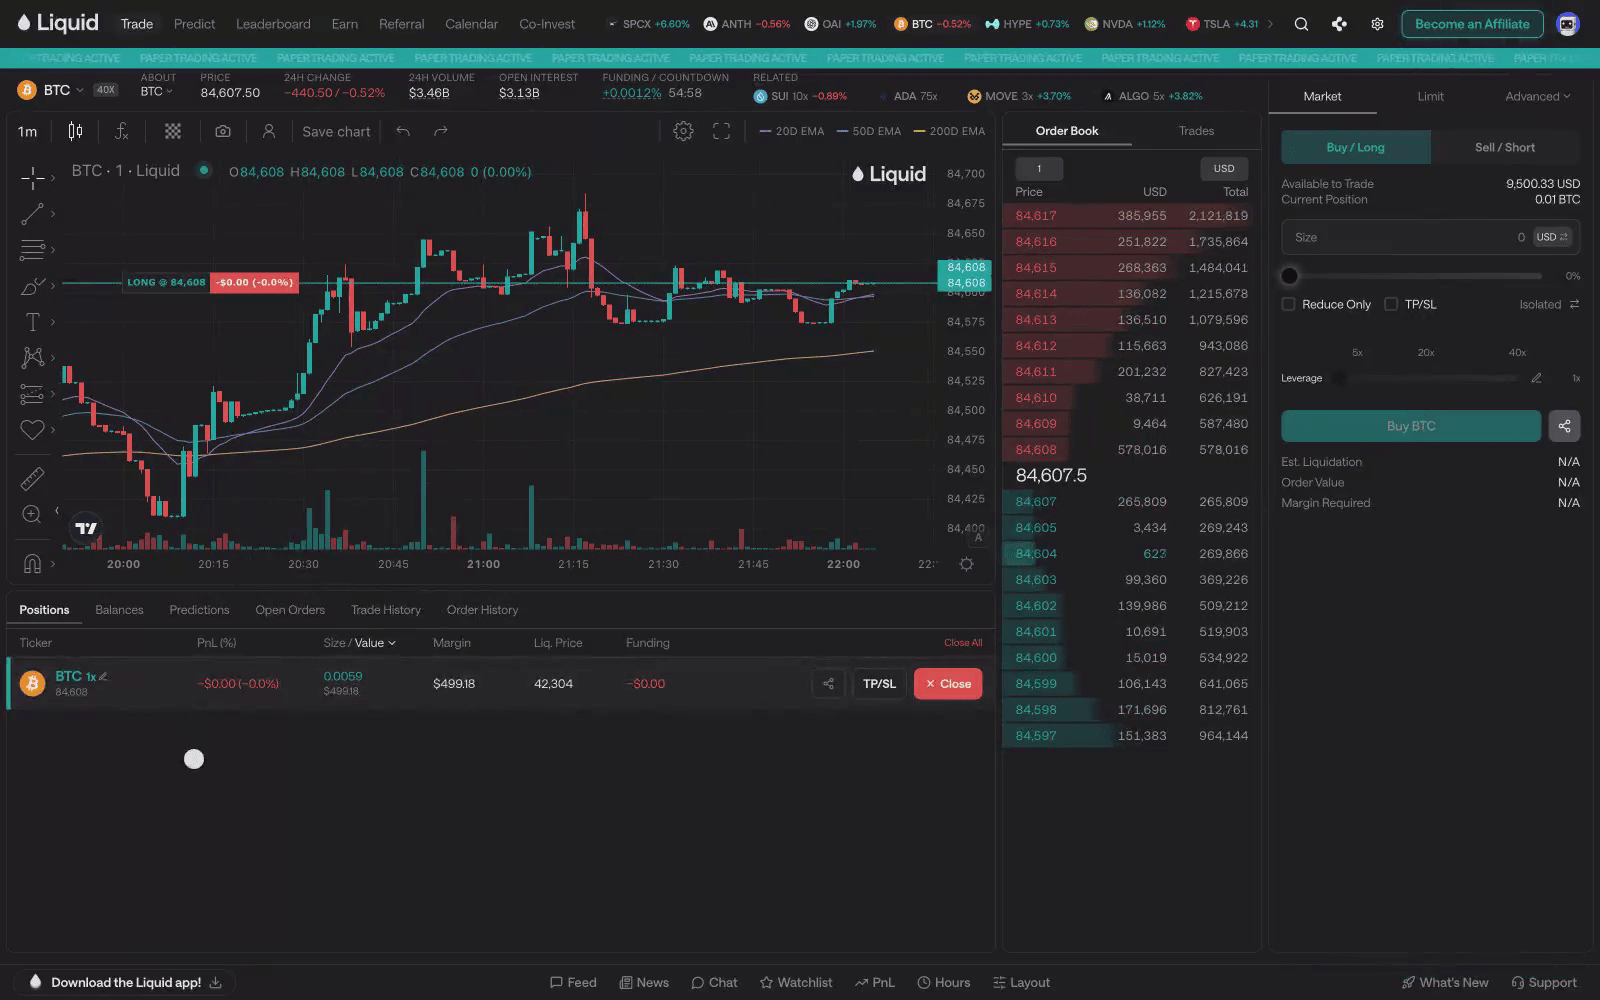
Task: Select the brush drawing tool
Action: (x=32, y=286)
